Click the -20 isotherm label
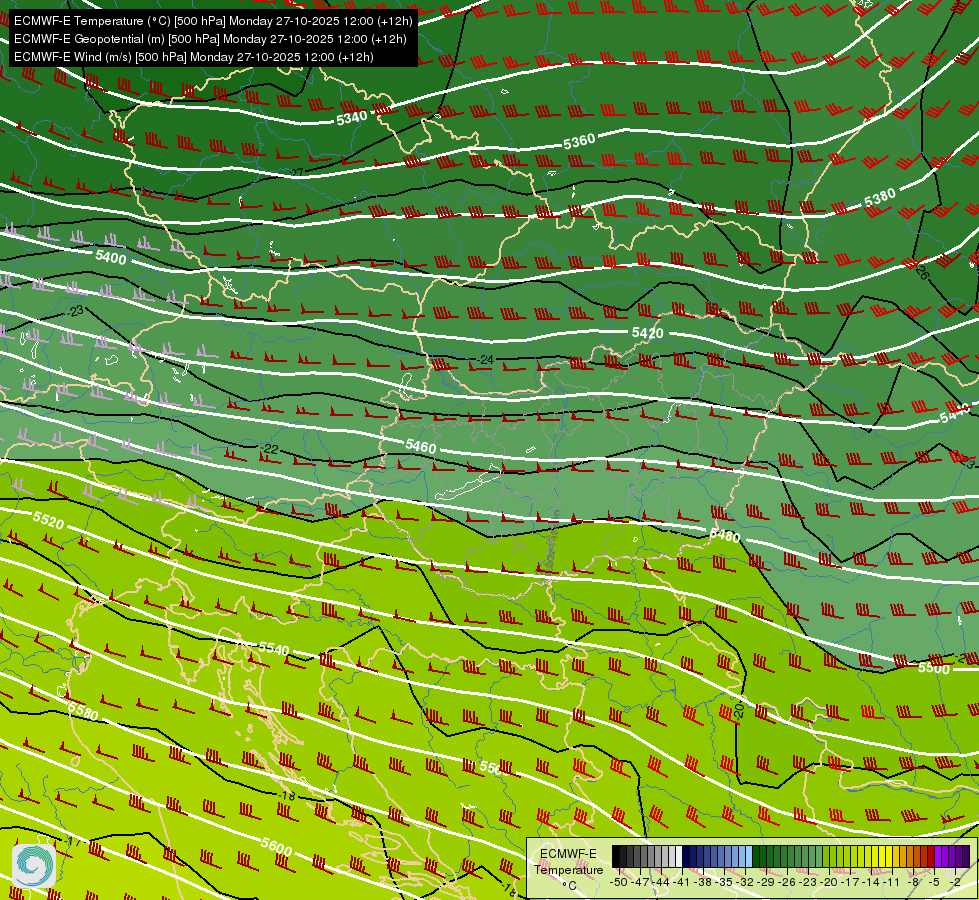Image resolution: width=979 pixels, height=900 pixels. tap(739, 710)
